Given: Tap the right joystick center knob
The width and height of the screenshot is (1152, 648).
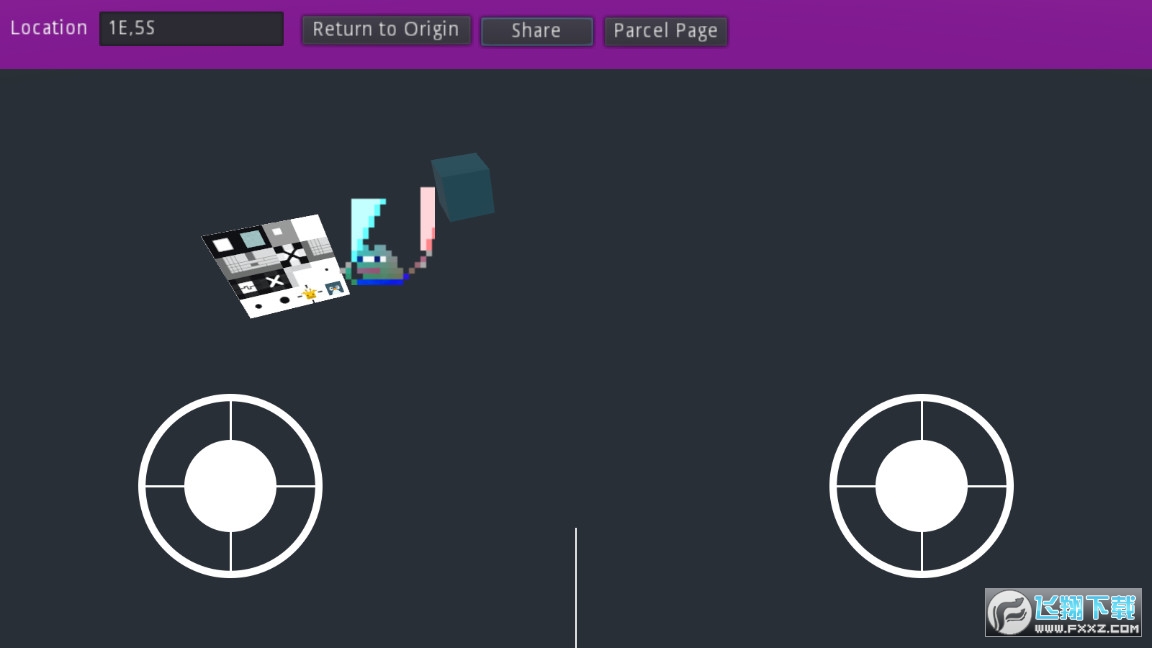Looking at the screenshot, I should [x=921, y=486].
